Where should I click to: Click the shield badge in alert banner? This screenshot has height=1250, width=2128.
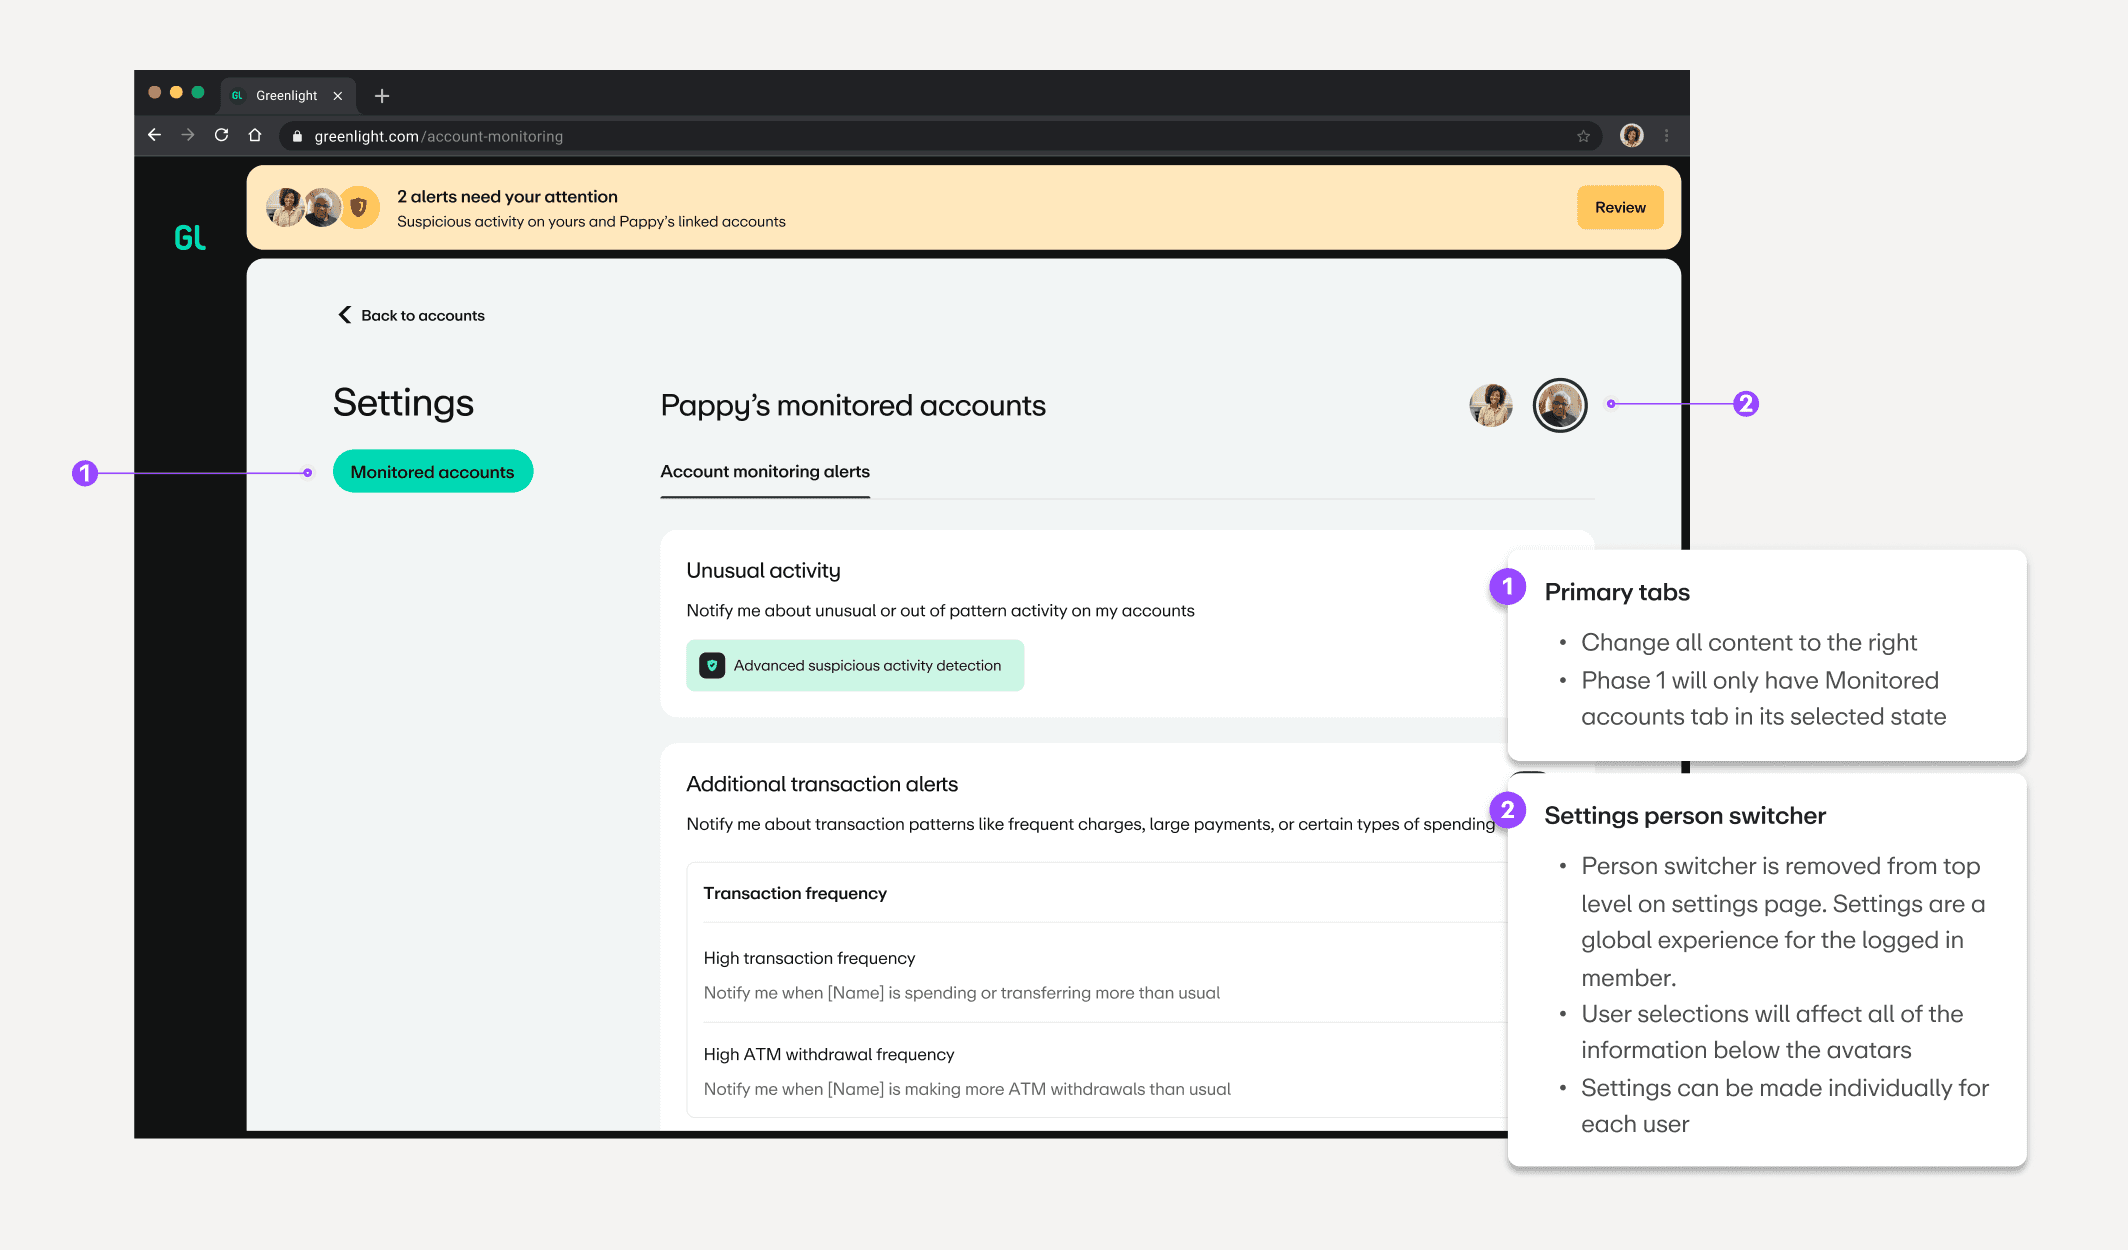tap(359, 208)
